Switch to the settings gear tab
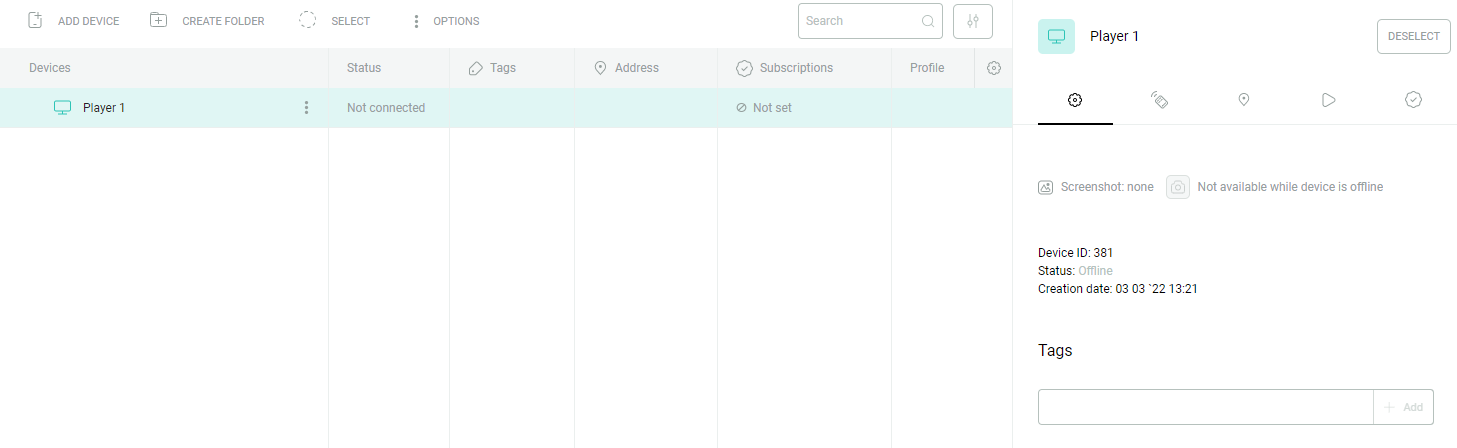This screenshot has width=1457, height=448. point(1075,100)
